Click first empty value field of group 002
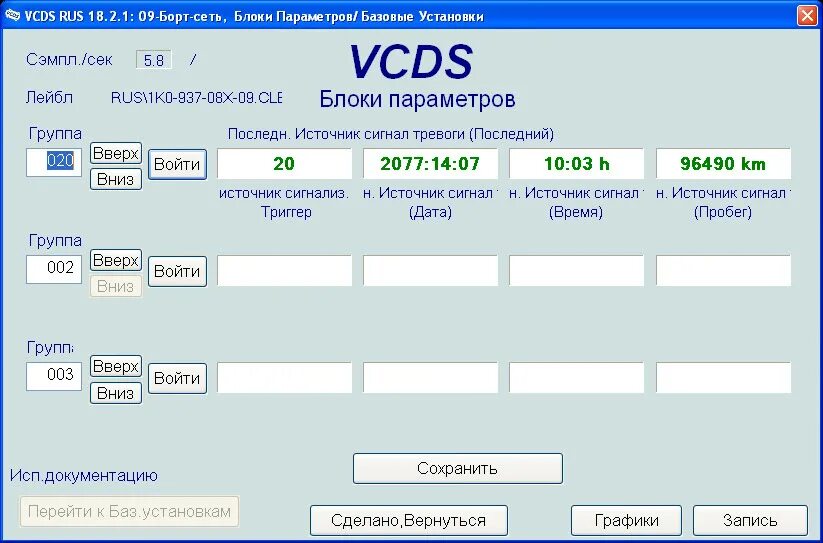Image resolution: width=823 pixels, height=543 pixels. point(284,271)
